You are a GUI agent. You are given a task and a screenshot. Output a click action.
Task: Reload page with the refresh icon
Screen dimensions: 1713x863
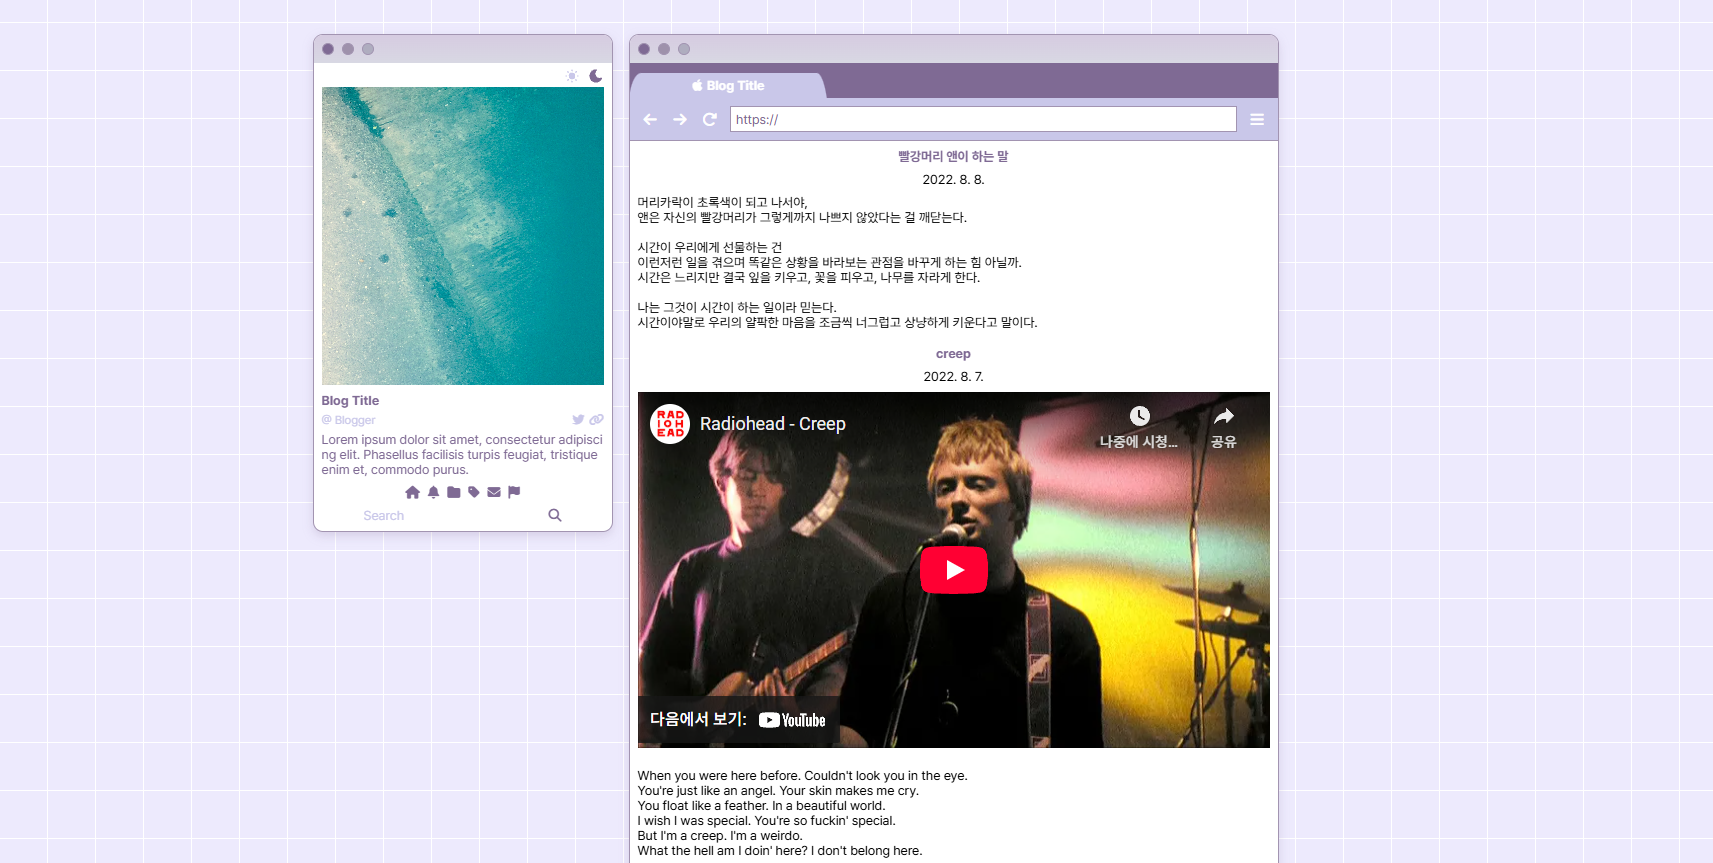pos(710,119)
